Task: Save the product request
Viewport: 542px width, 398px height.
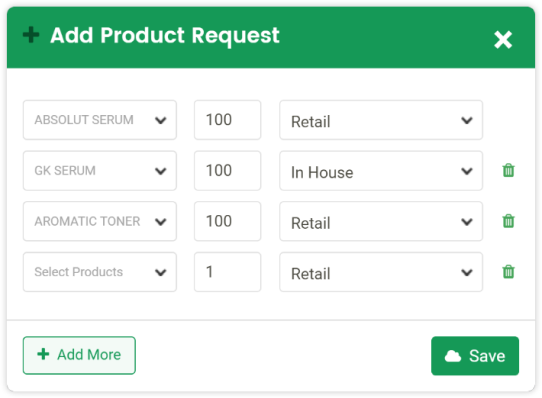Action: pos(475,355)
